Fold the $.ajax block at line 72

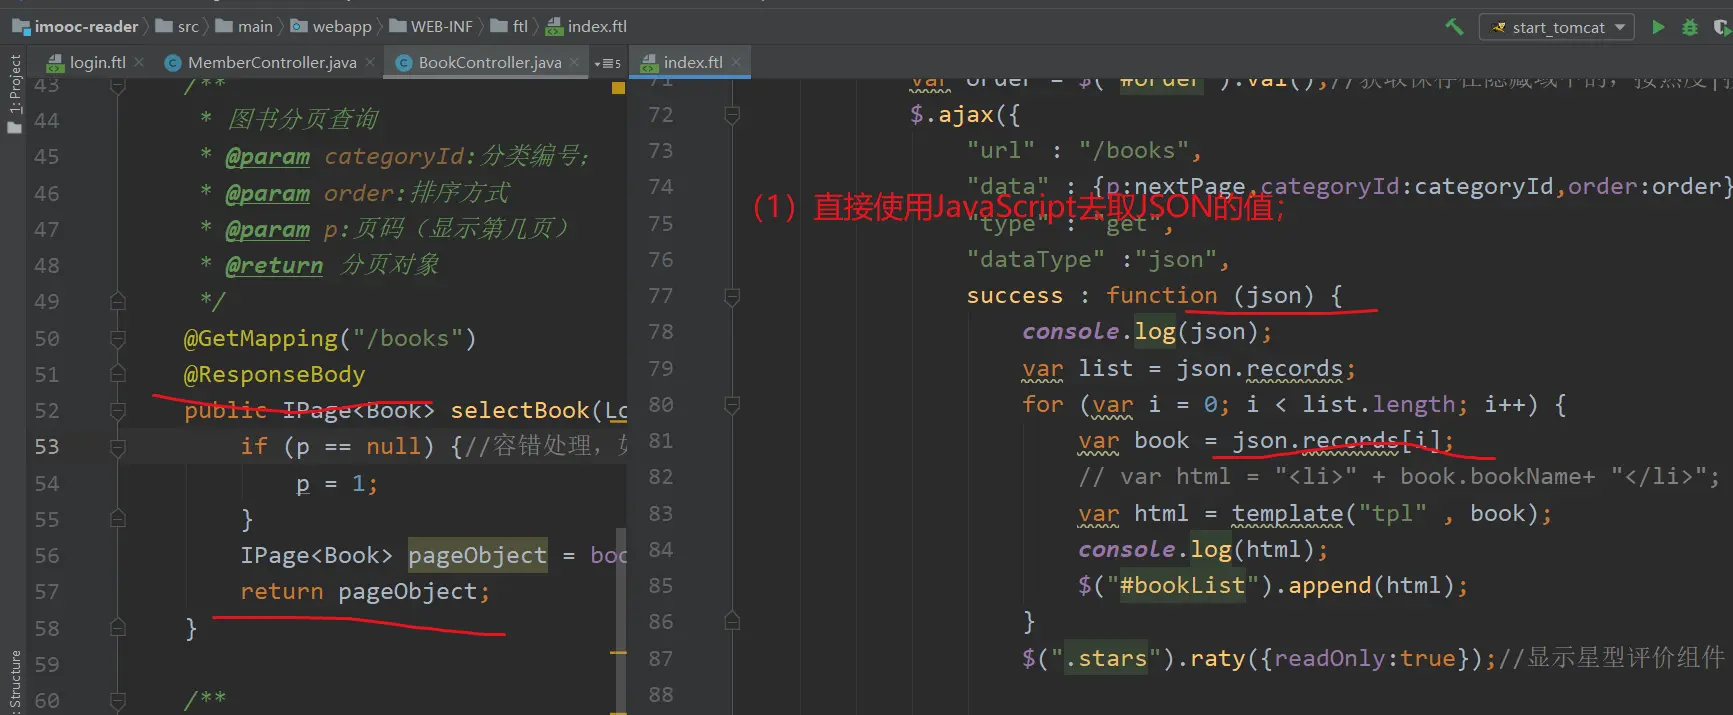[x=732, y=115]
